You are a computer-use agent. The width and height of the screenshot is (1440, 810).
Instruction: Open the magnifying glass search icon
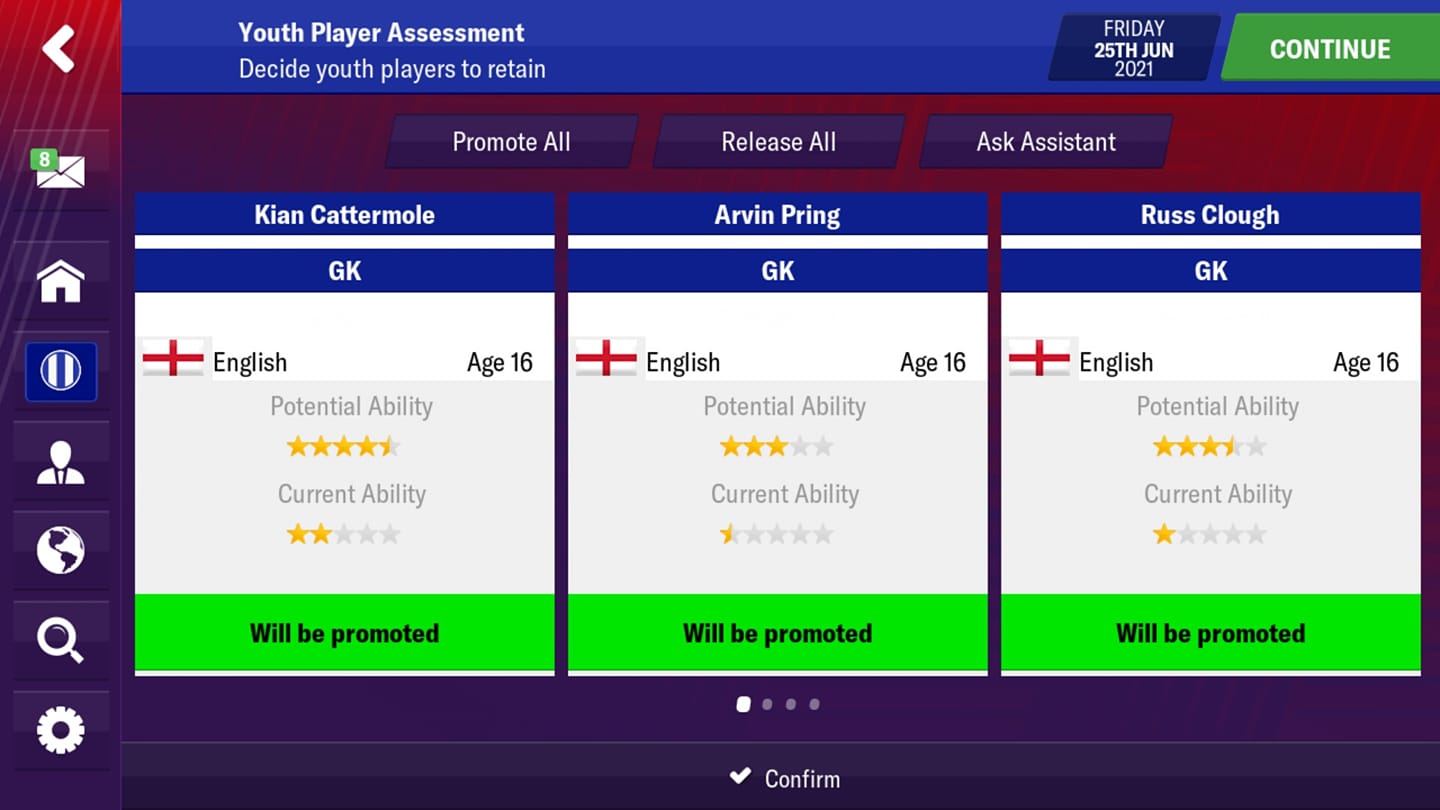point(60,640)
